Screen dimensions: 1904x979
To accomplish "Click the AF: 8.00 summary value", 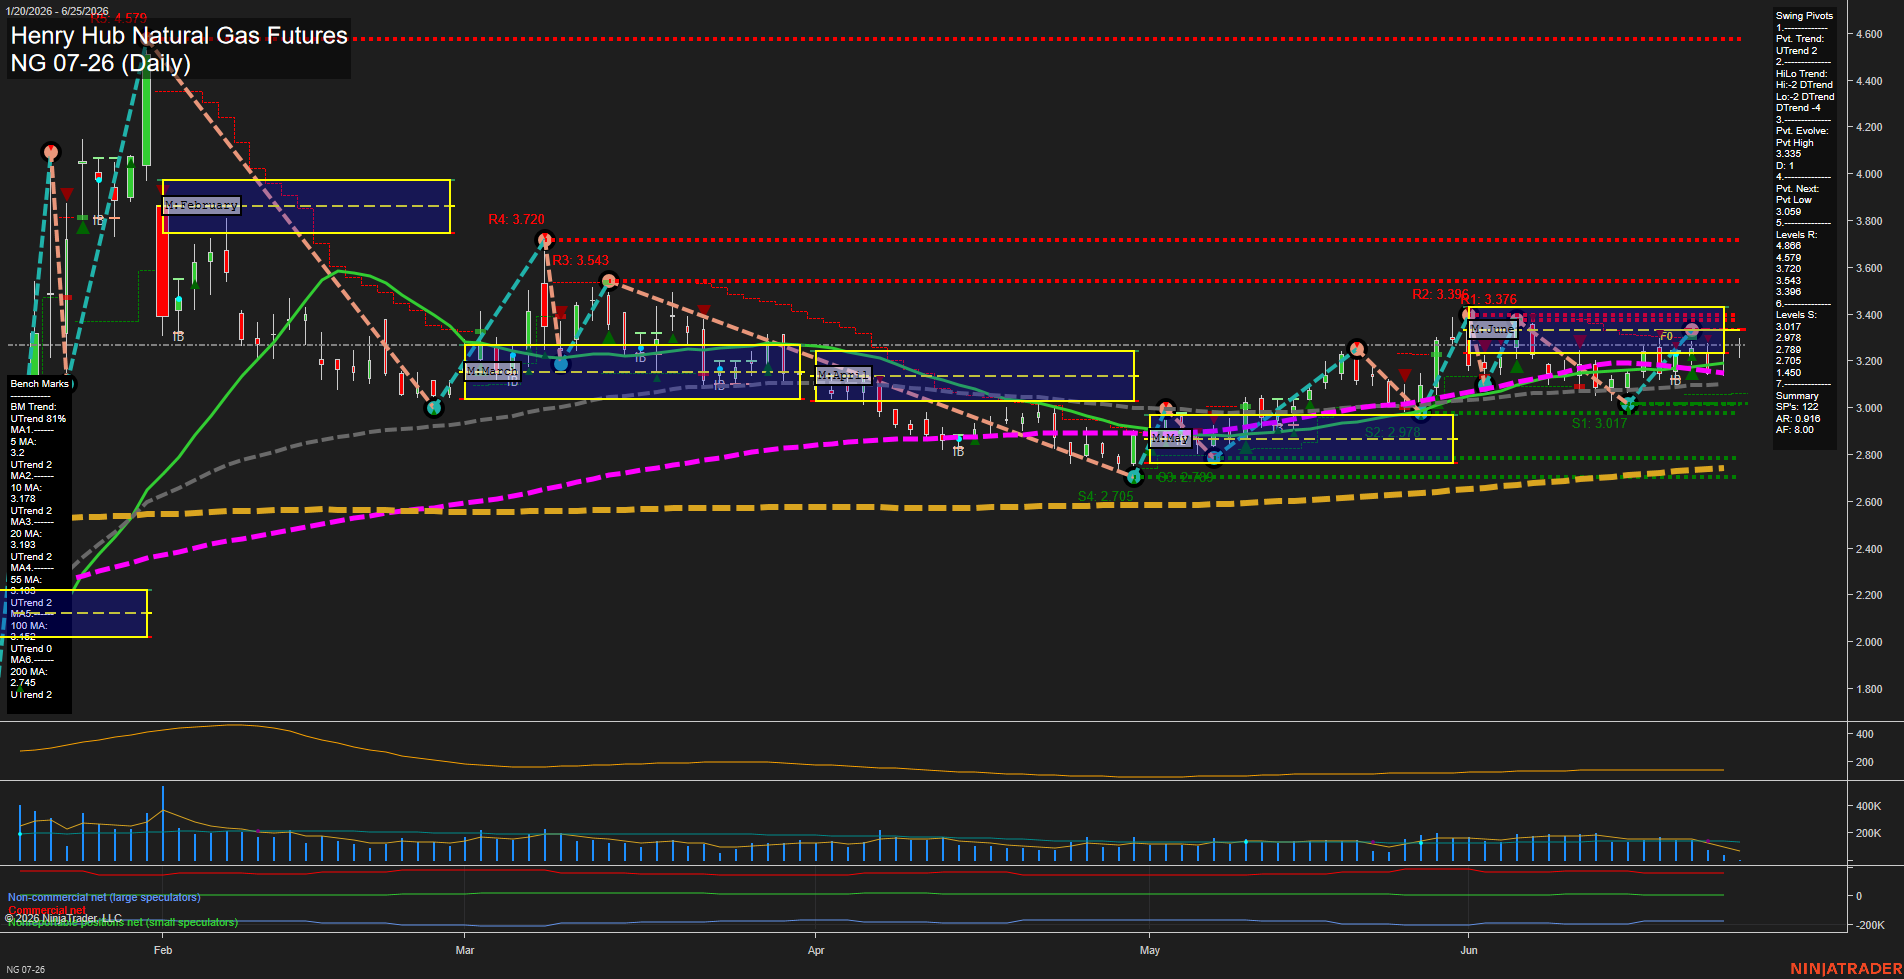I will pos(1795,430).
